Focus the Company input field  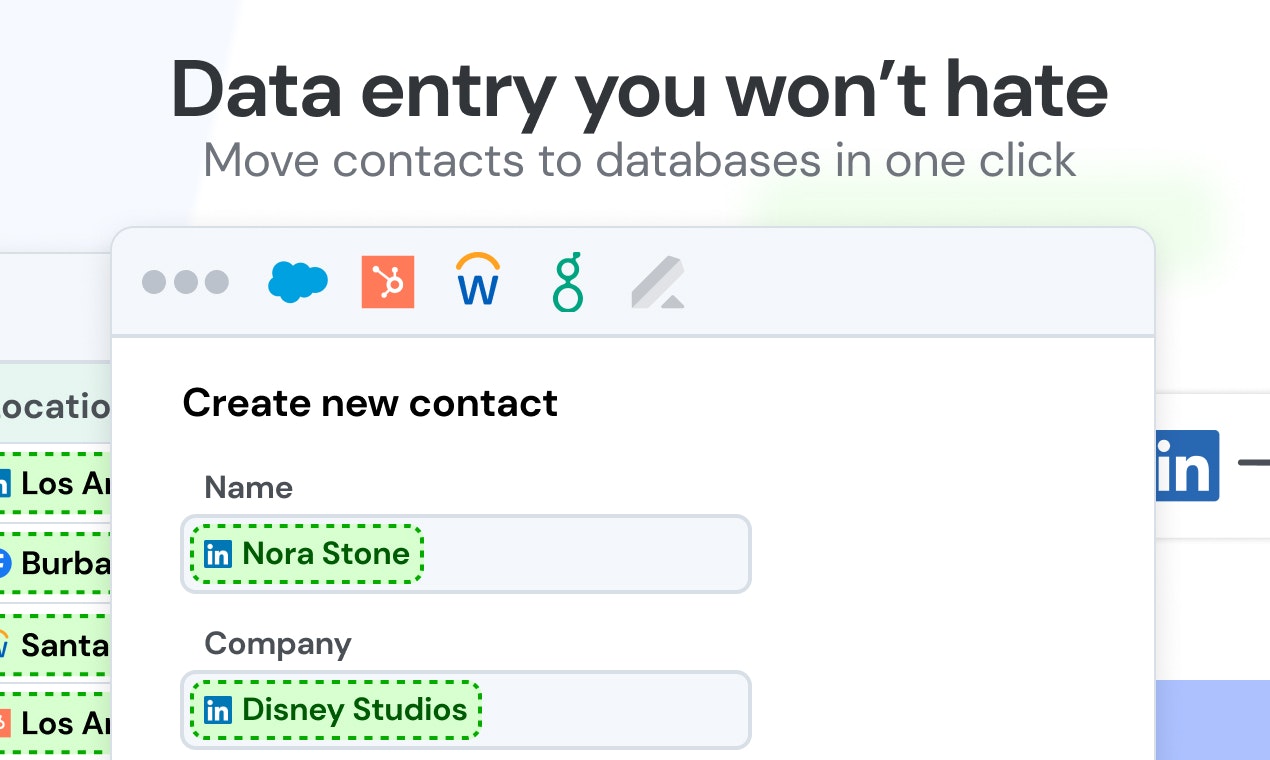(466, 710)
